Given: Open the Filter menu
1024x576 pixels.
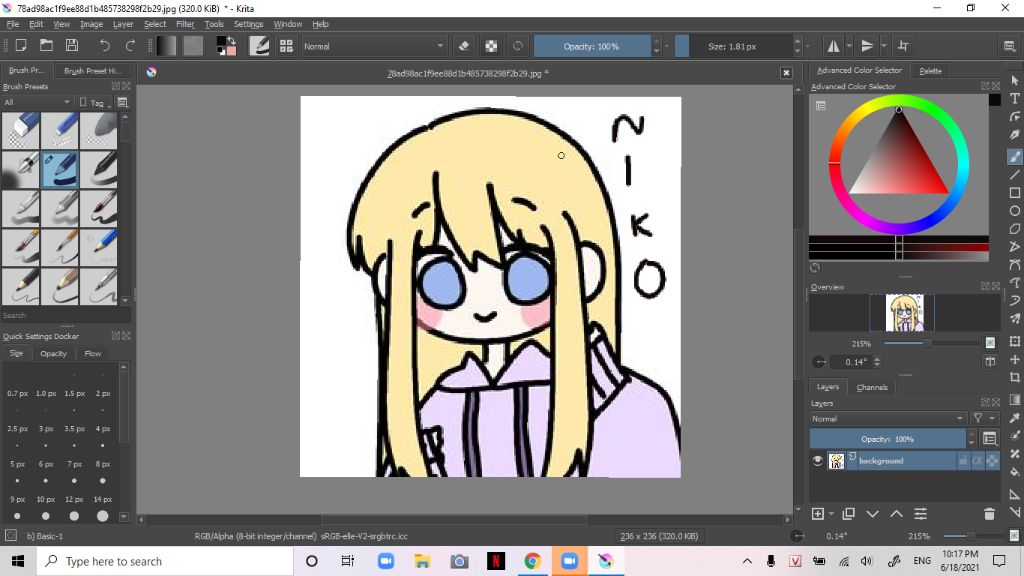Looking at the screenshot, I should [185, 24].
